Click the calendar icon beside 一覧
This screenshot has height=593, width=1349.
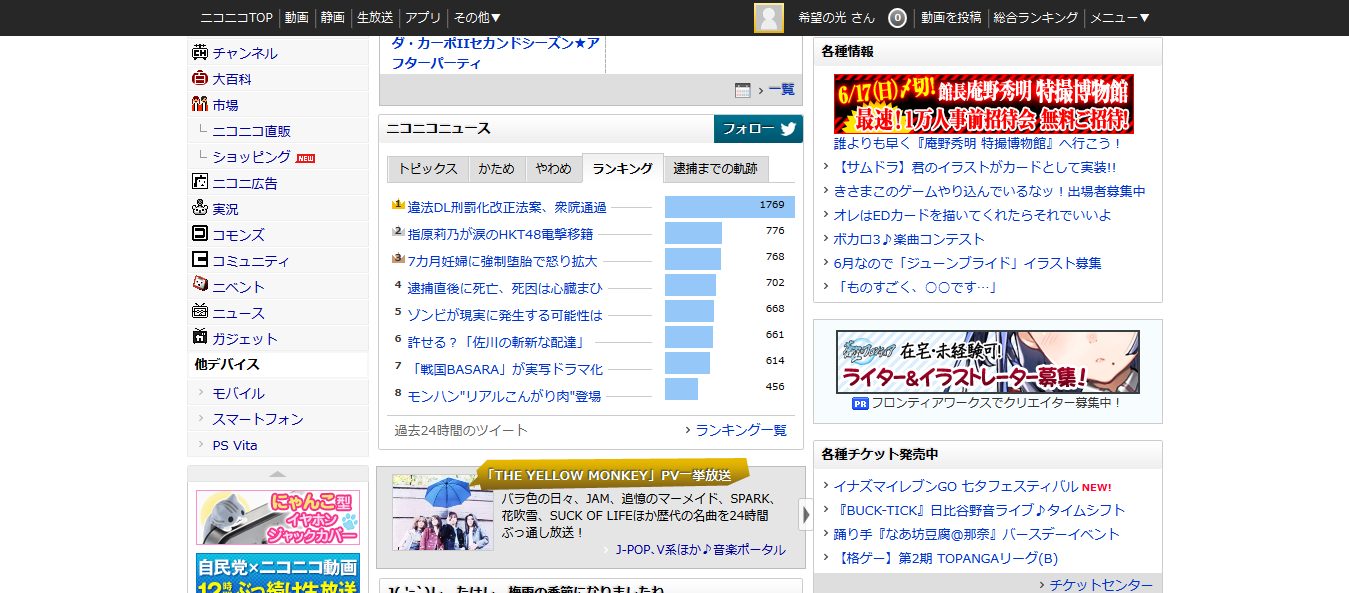[x=743, y=90]
